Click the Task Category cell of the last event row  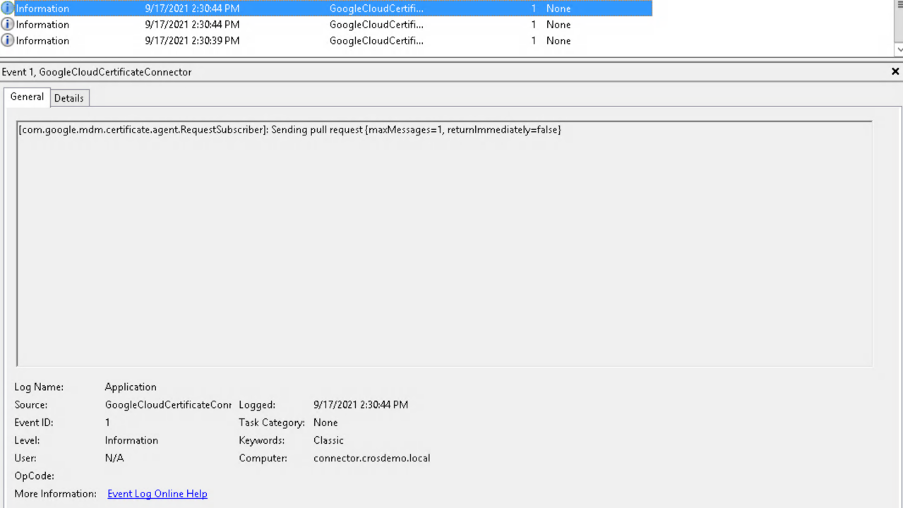558,41
